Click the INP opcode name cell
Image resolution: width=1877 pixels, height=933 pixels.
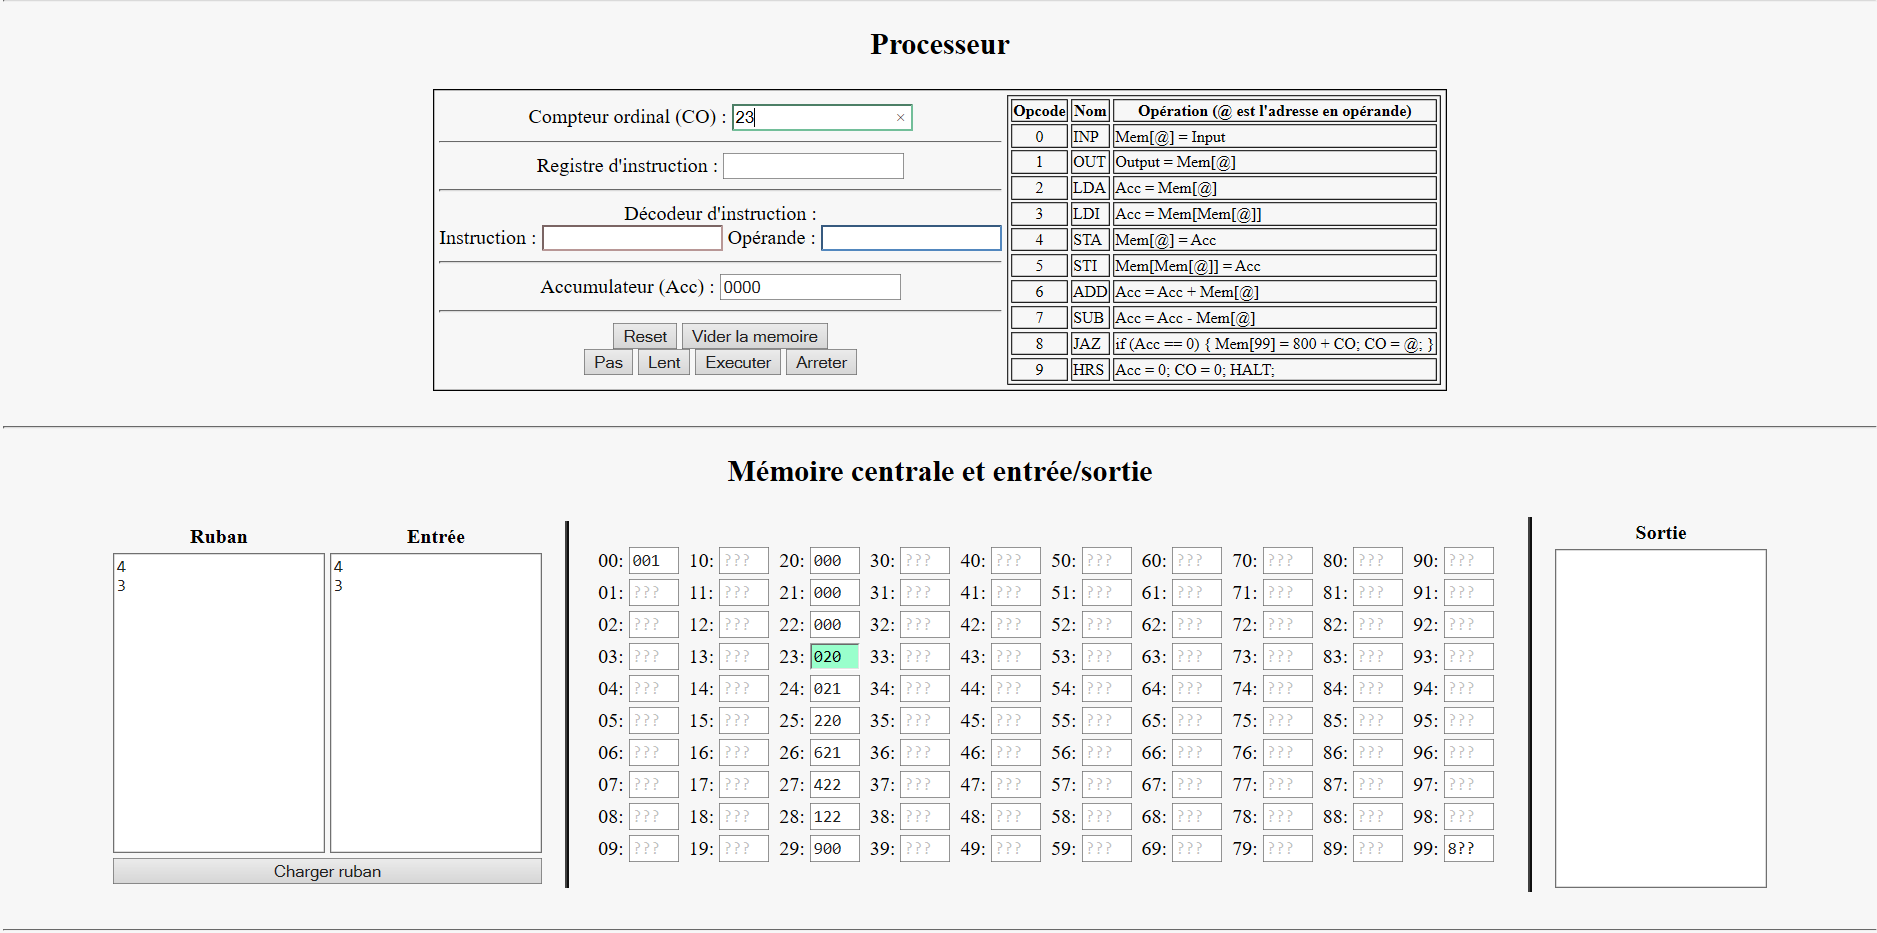[x=1090, y=137]
